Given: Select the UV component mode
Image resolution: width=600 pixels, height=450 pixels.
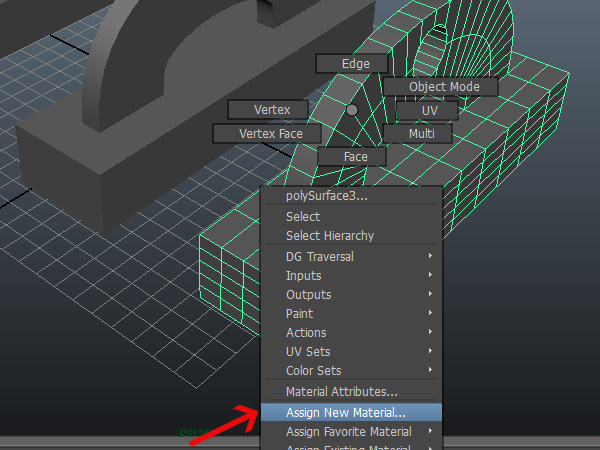Looking at the screenshot, I should click(x=427, y=111).
